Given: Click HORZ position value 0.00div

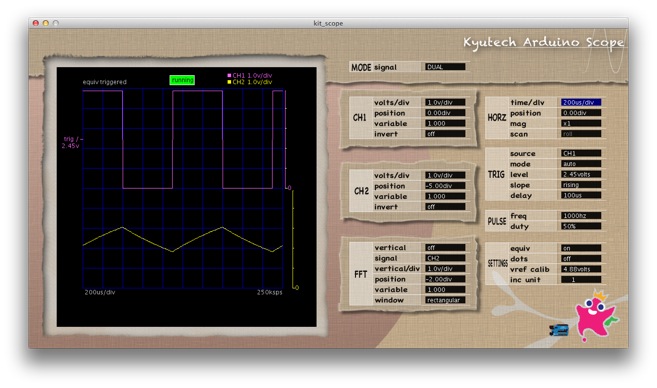Looking at the screenshot, I should pos(581,113).
